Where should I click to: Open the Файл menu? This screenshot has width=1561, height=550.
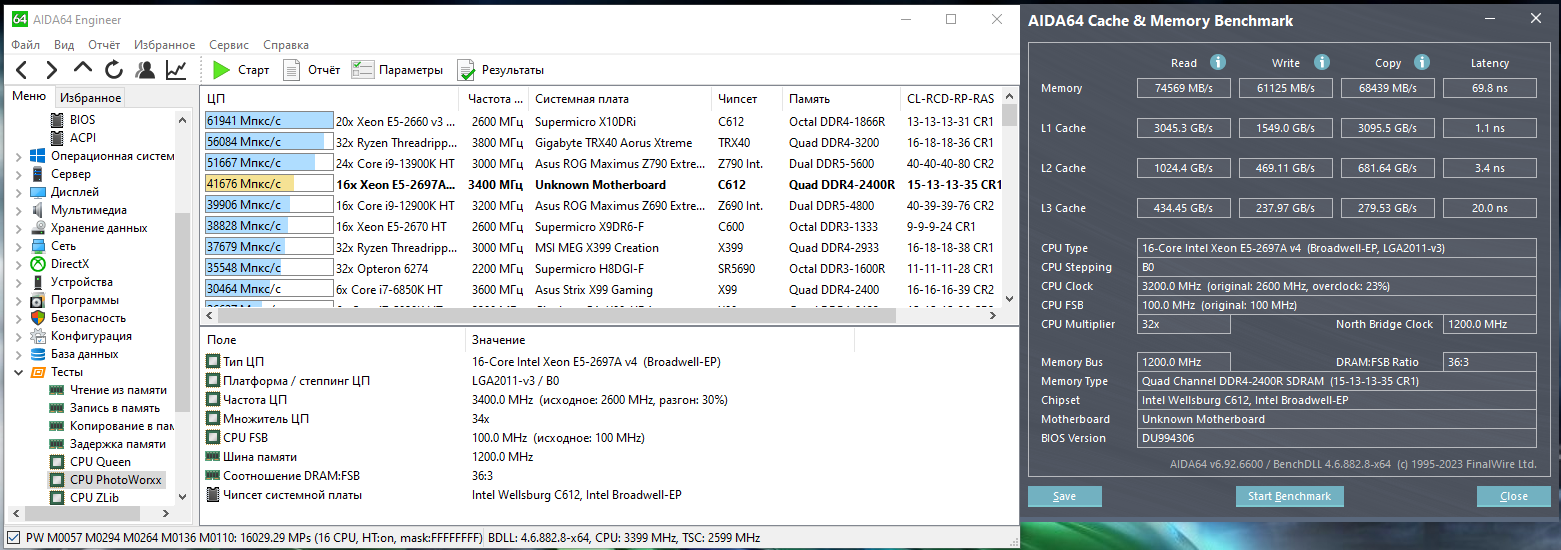click(x=25, y=45)
